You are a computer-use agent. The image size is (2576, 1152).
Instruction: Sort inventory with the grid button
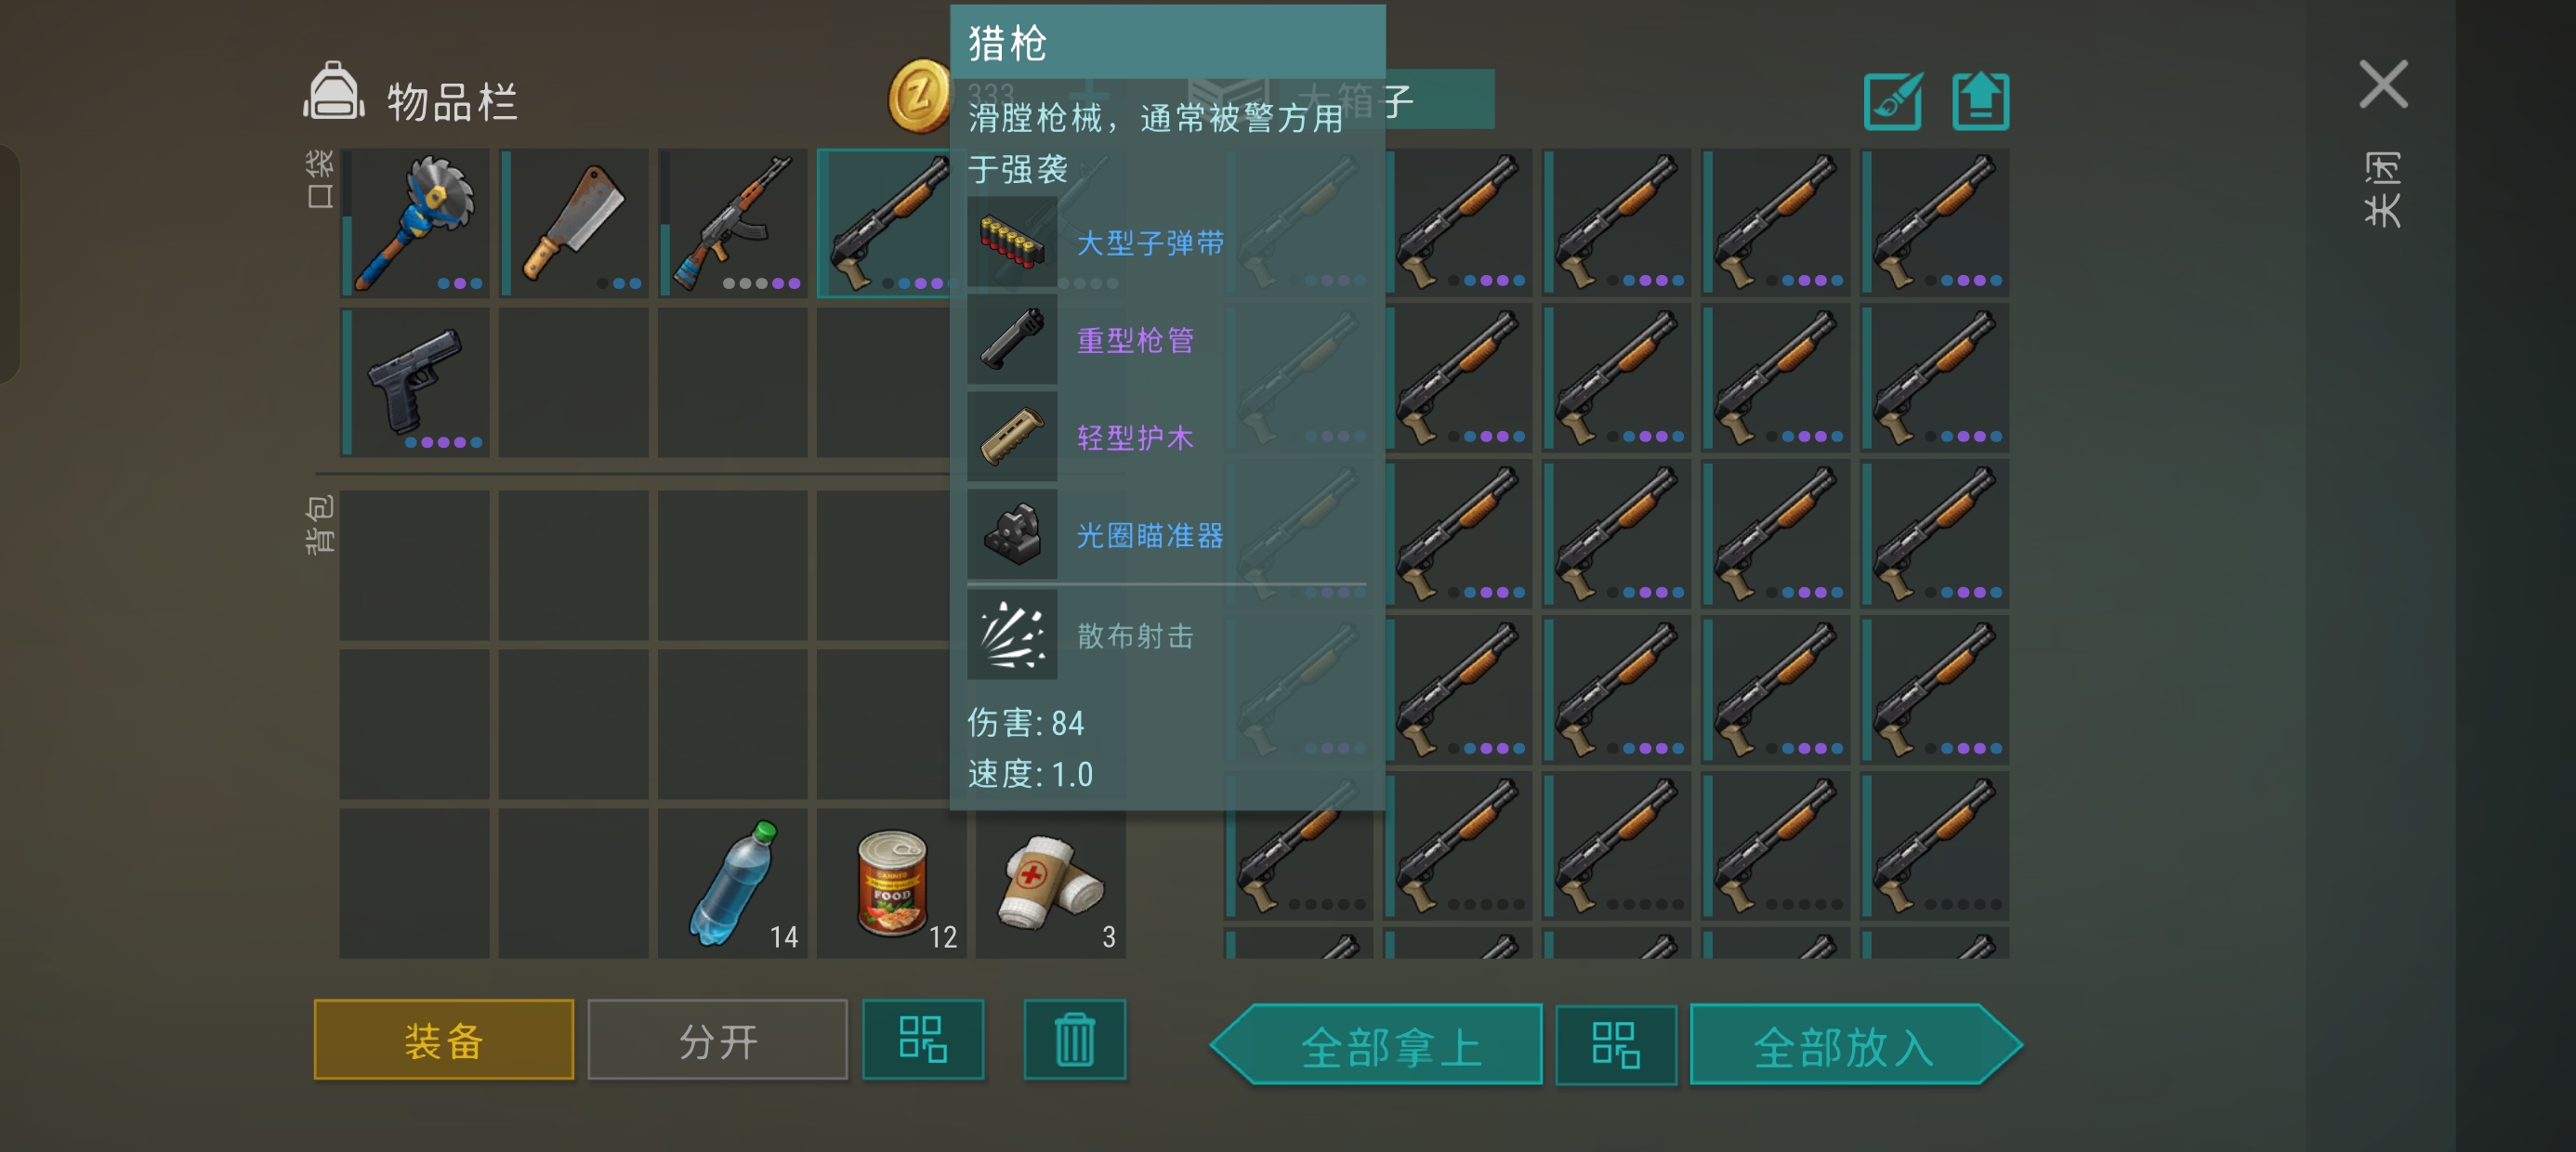923,1039
